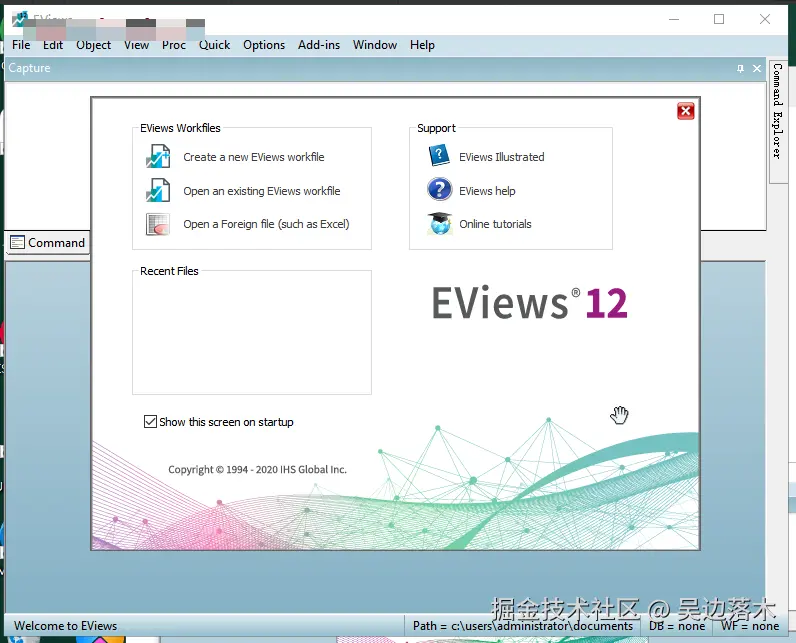Click the Command tab icon
Image resolution: width=796 pixels, height=643 pixels.
click(x=17, y=243)
